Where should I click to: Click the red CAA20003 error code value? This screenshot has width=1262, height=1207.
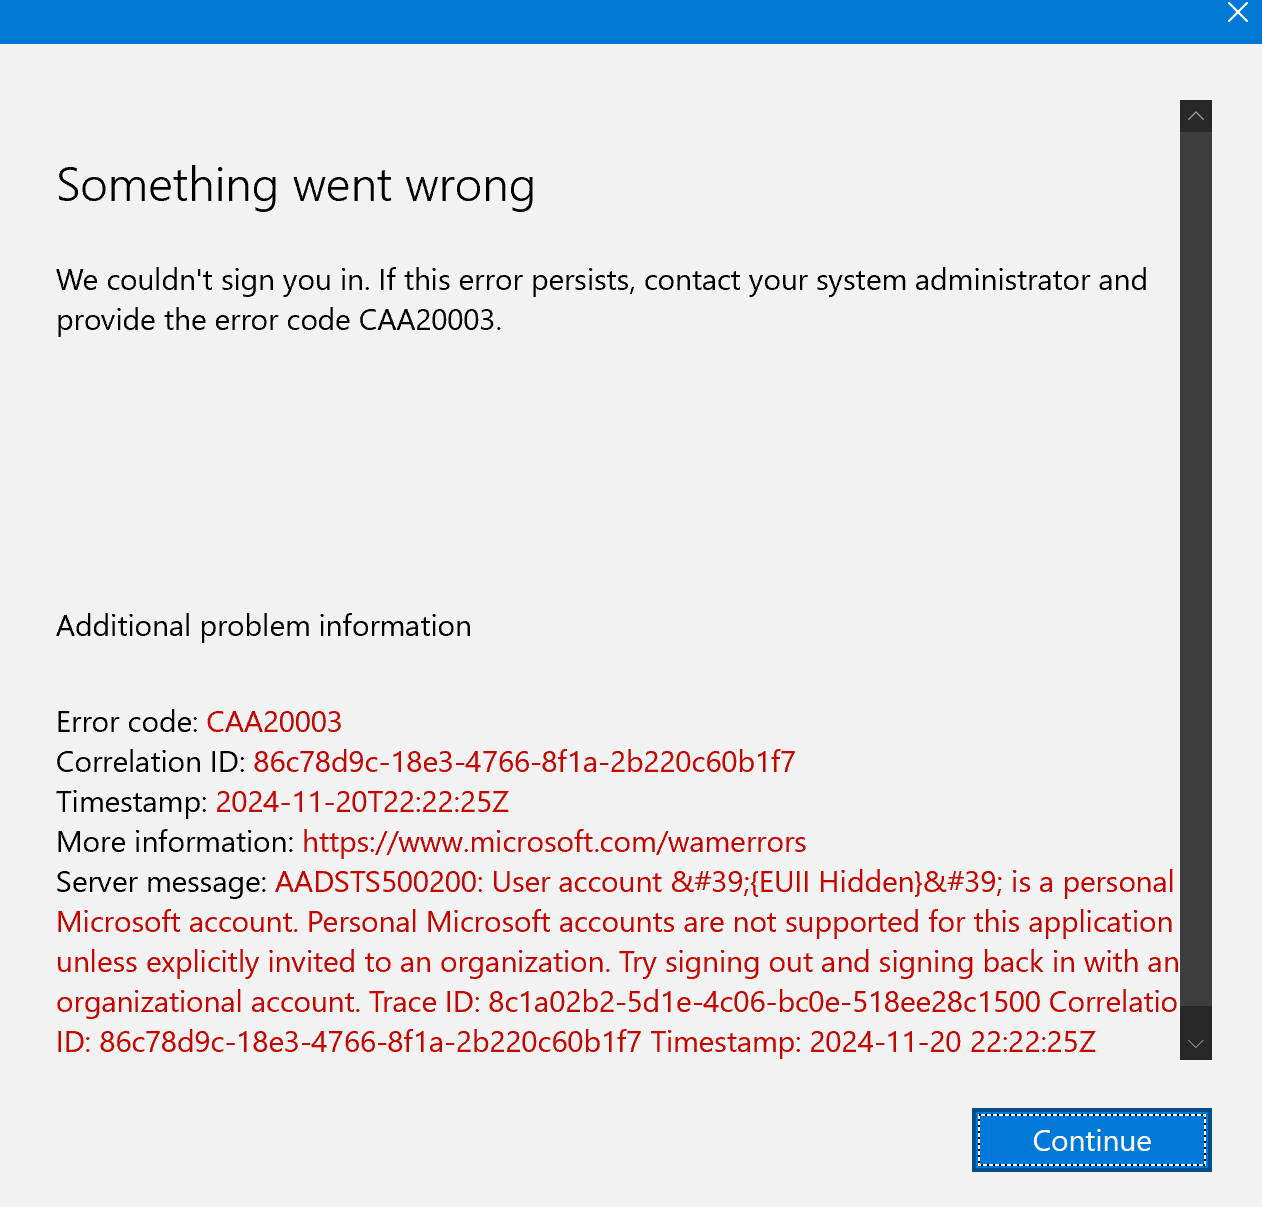pos(274,722)
